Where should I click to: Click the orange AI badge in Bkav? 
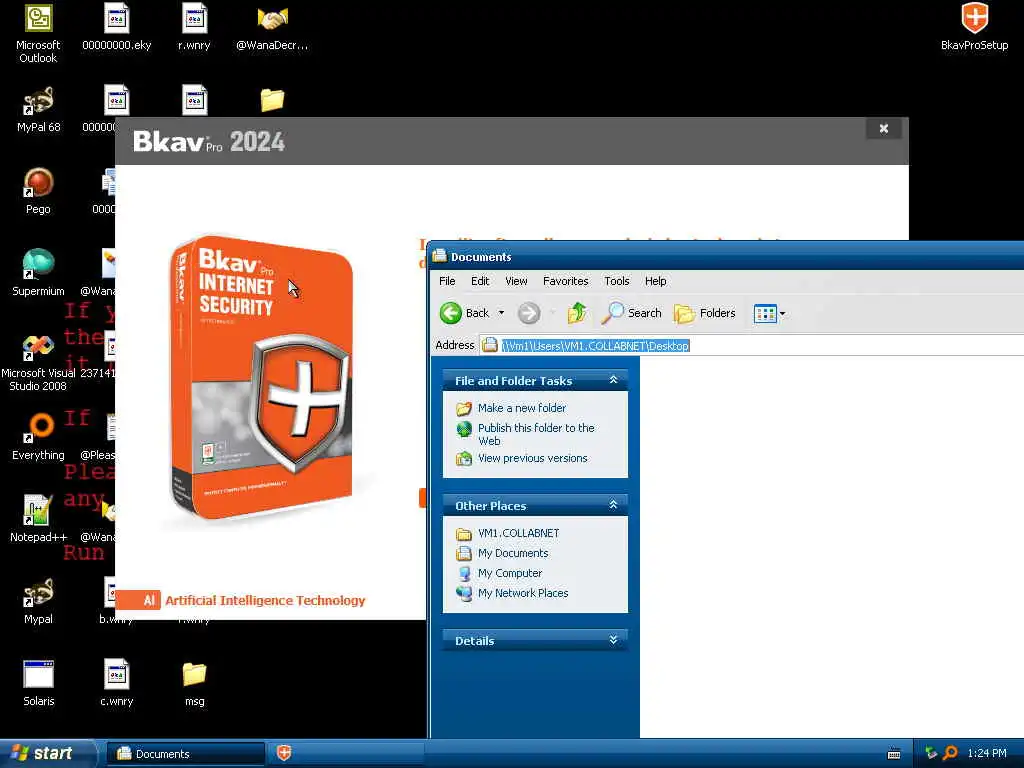tap(138, 600)
